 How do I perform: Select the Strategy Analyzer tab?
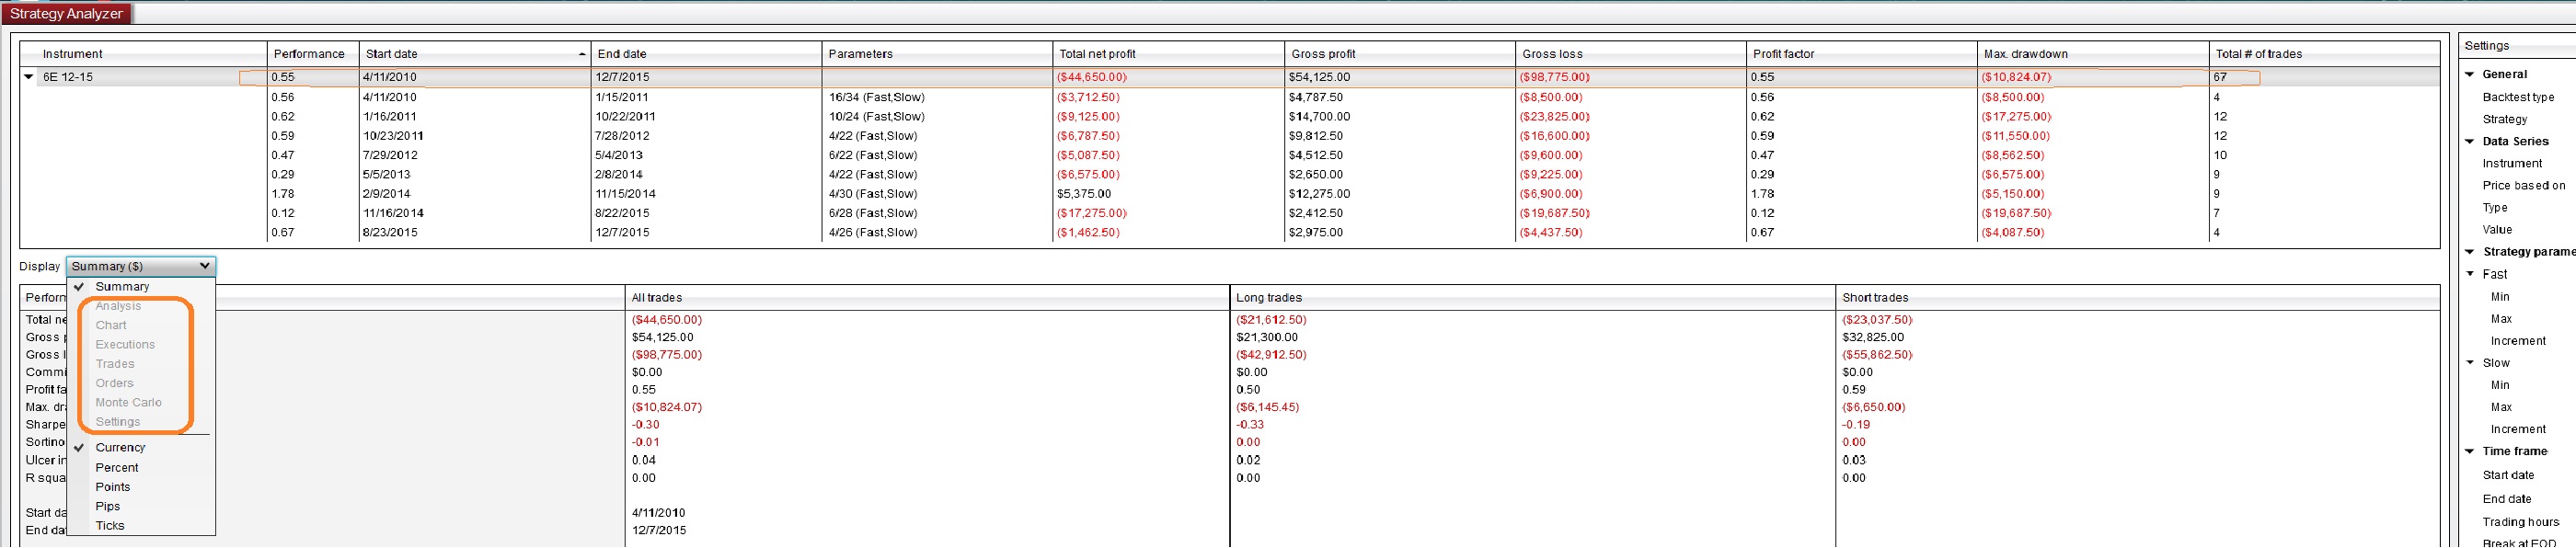coord(66,14)
